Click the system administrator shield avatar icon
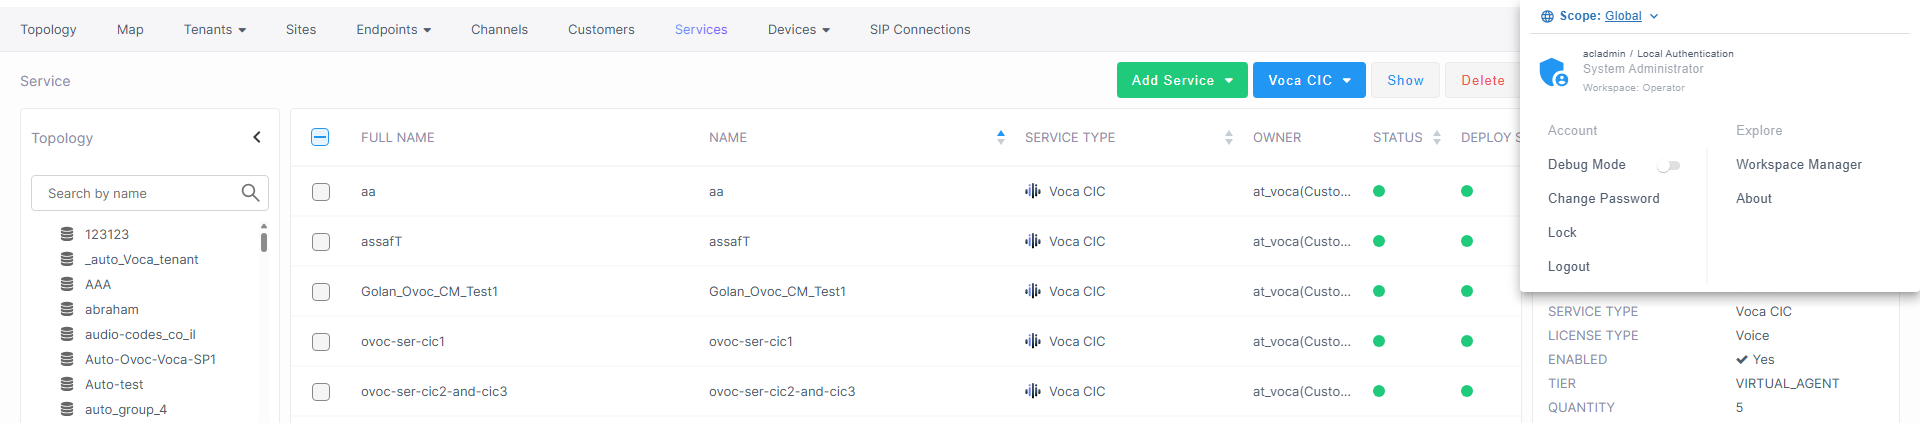 1553,71
